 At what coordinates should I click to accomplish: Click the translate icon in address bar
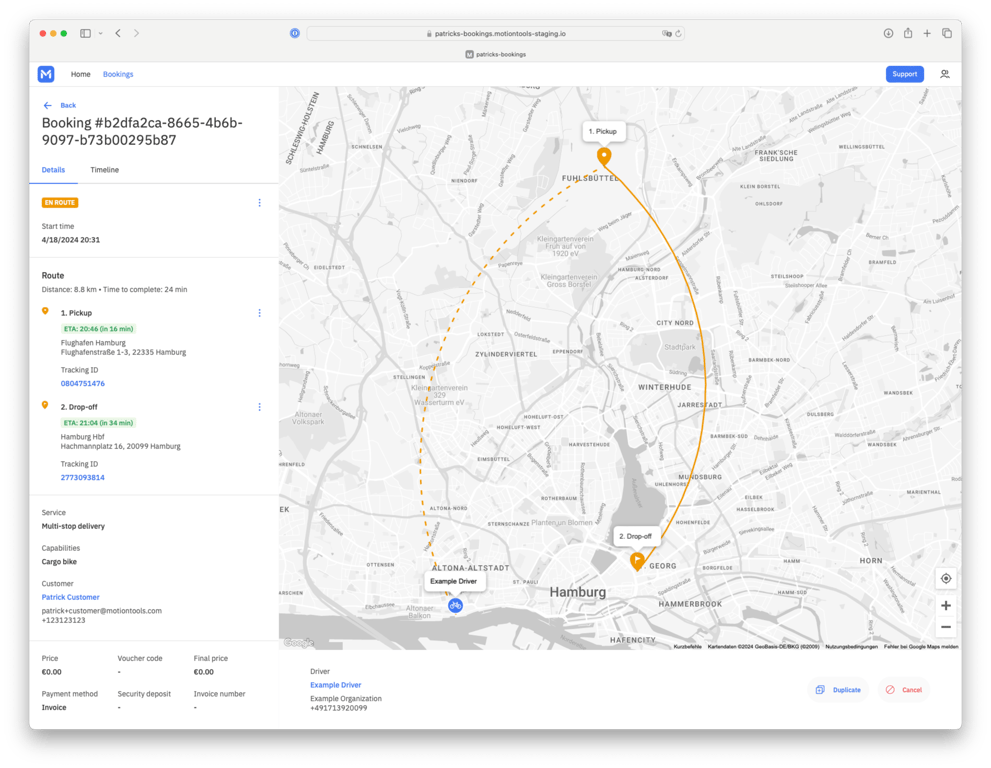coord(666,34)
